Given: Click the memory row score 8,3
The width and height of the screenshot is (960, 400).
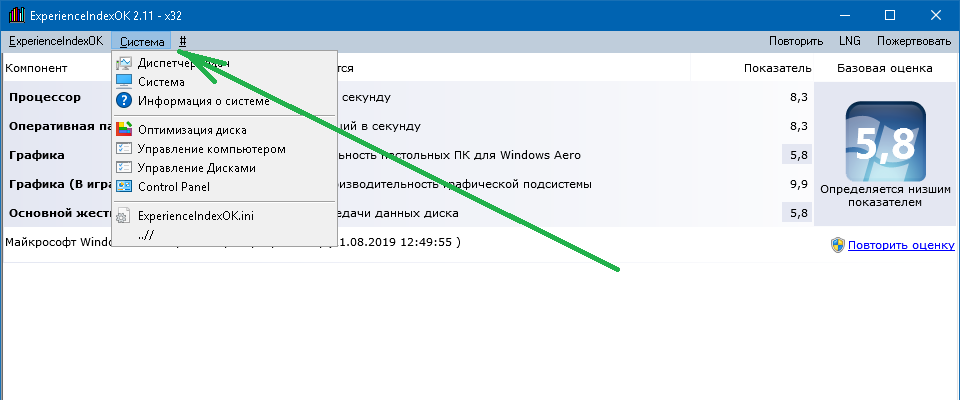Looking at the screenshot, I should pyautogui.click(x=799, y=126).
